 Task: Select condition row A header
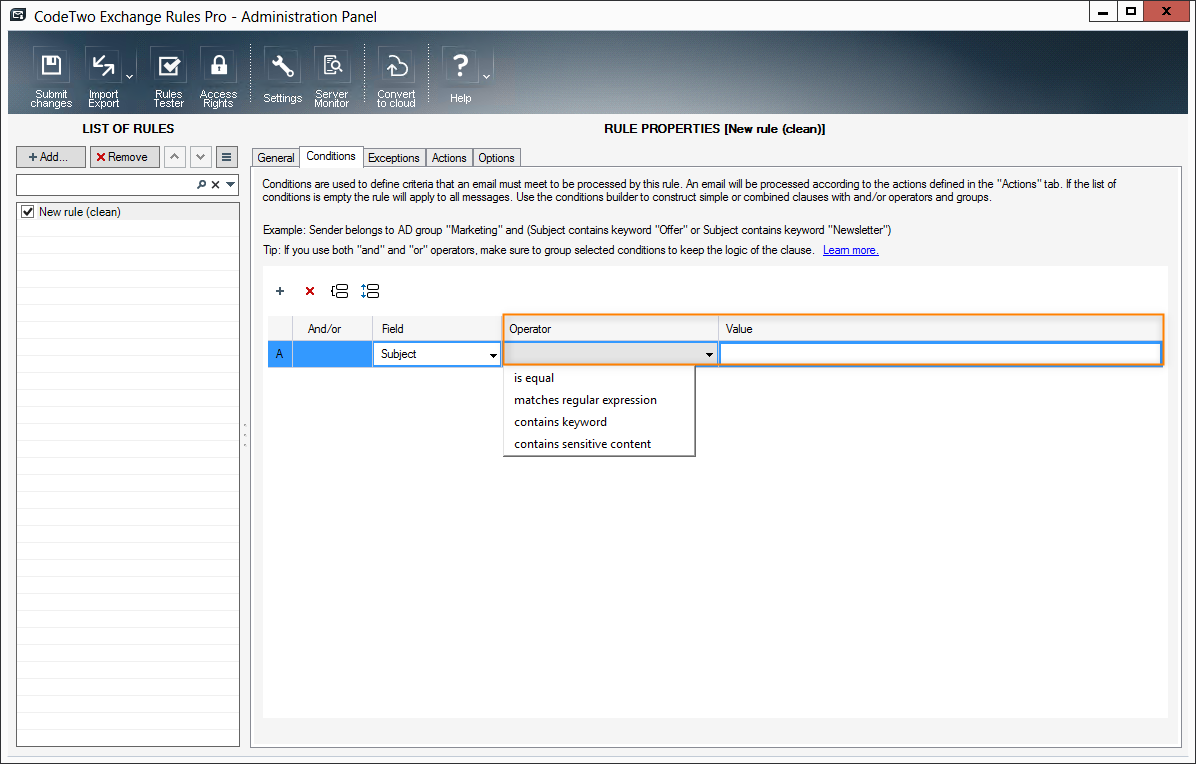click(280, 354)
